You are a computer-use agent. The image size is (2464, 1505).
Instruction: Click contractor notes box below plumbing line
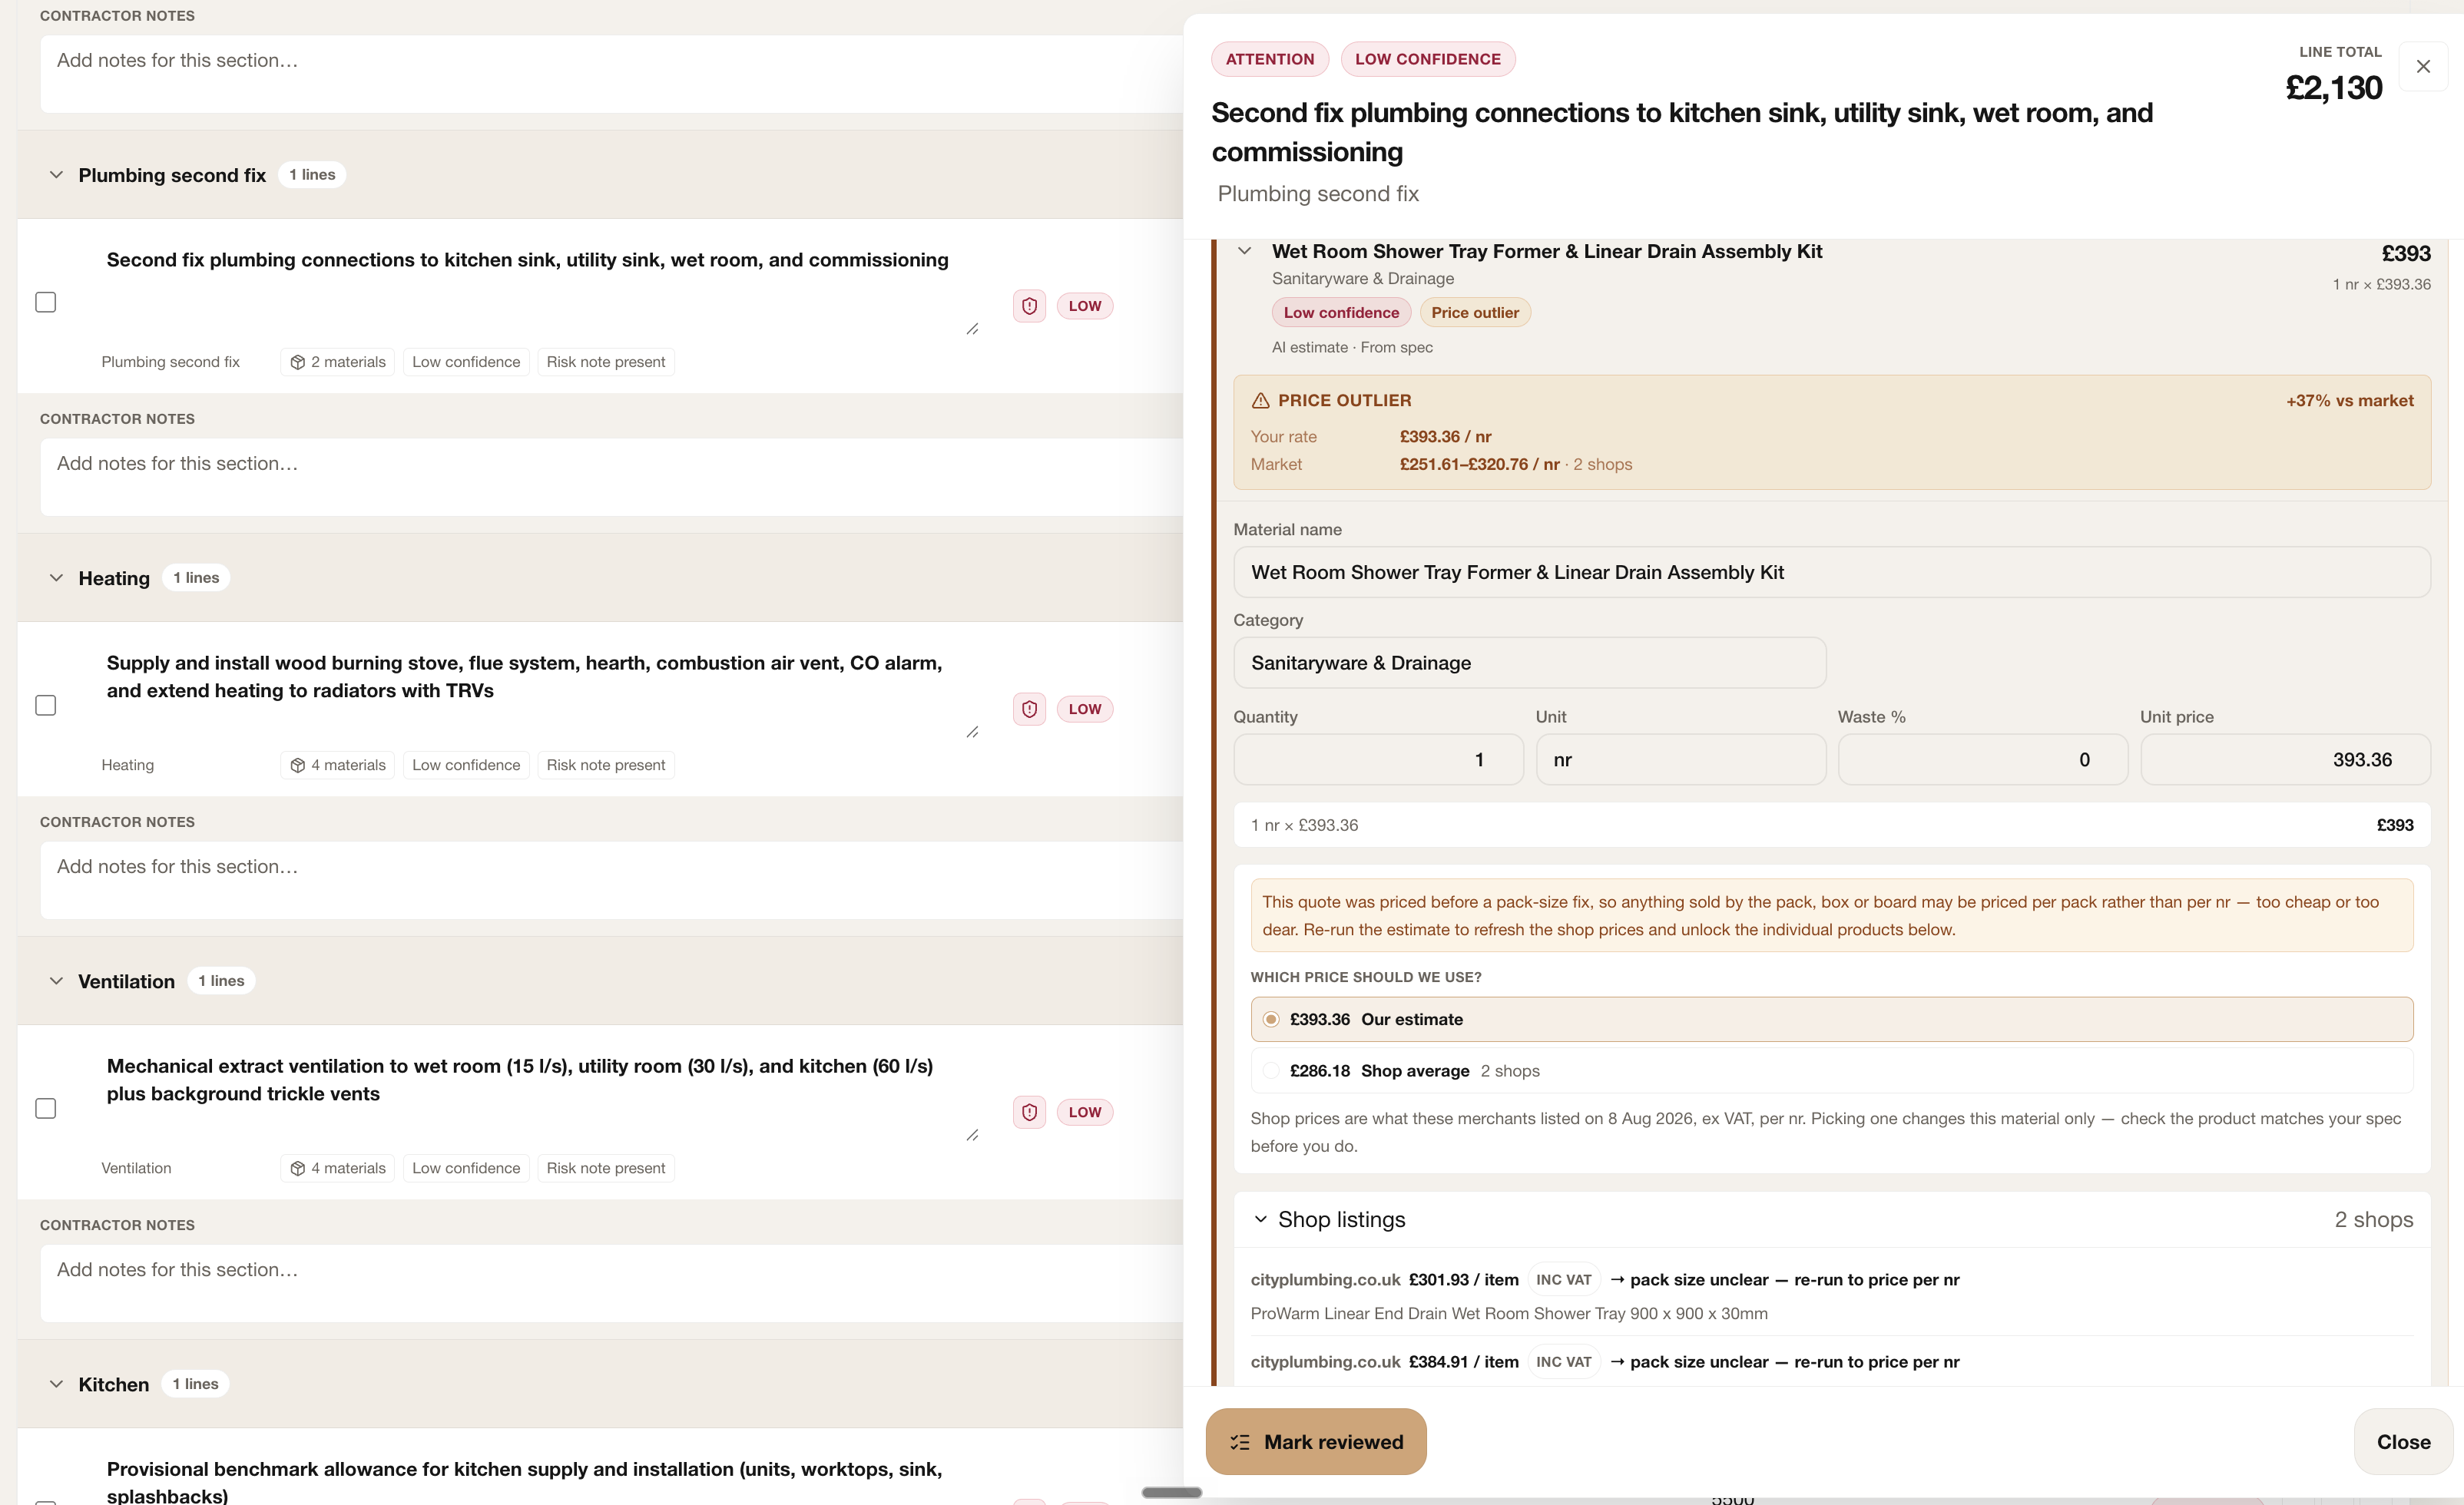pyautogui.click(x=611, y=477)
